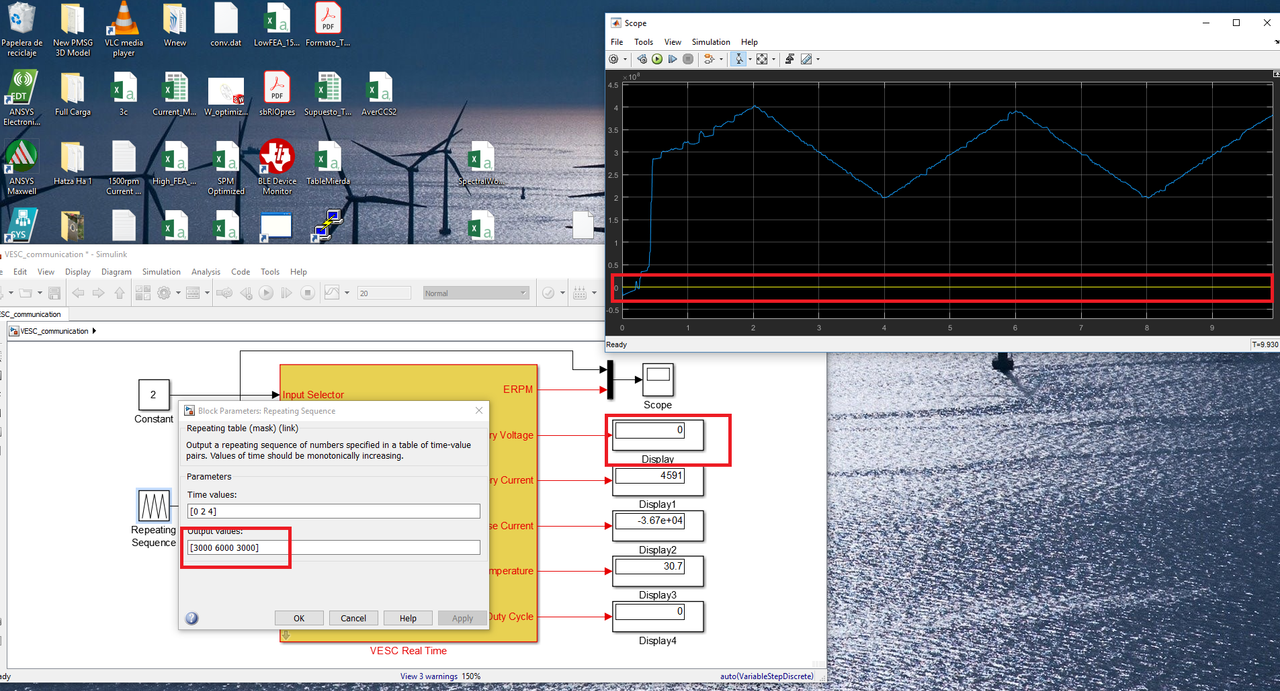Image resolution: width=1280 pixels, height=691 pixels.
Task: Click the Output values input field
Action: point(333,547)
